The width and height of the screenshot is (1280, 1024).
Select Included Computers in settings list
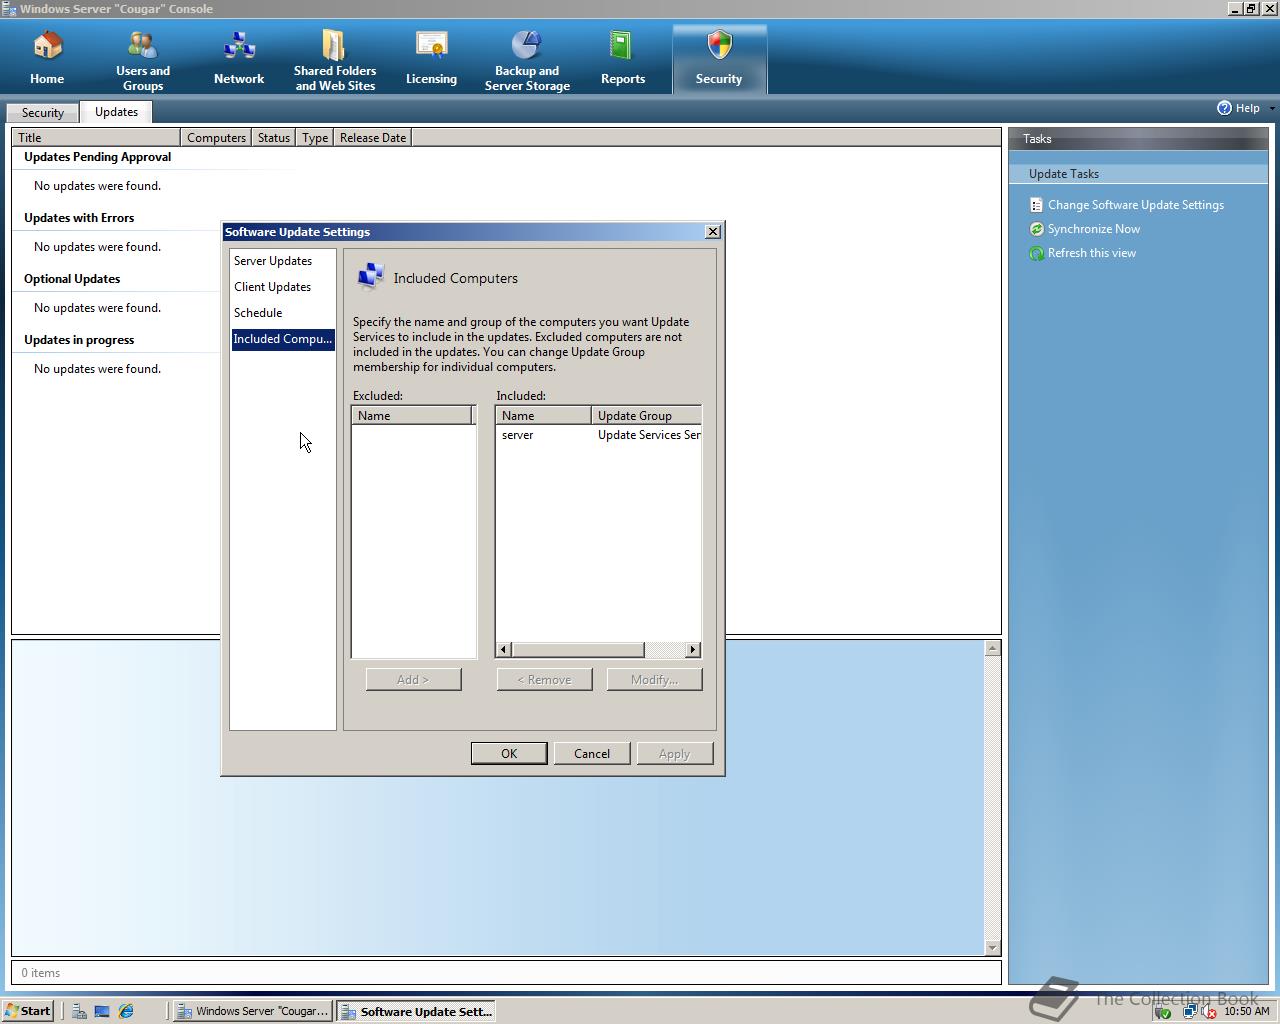pyautogui.click(x=283, y=339)
